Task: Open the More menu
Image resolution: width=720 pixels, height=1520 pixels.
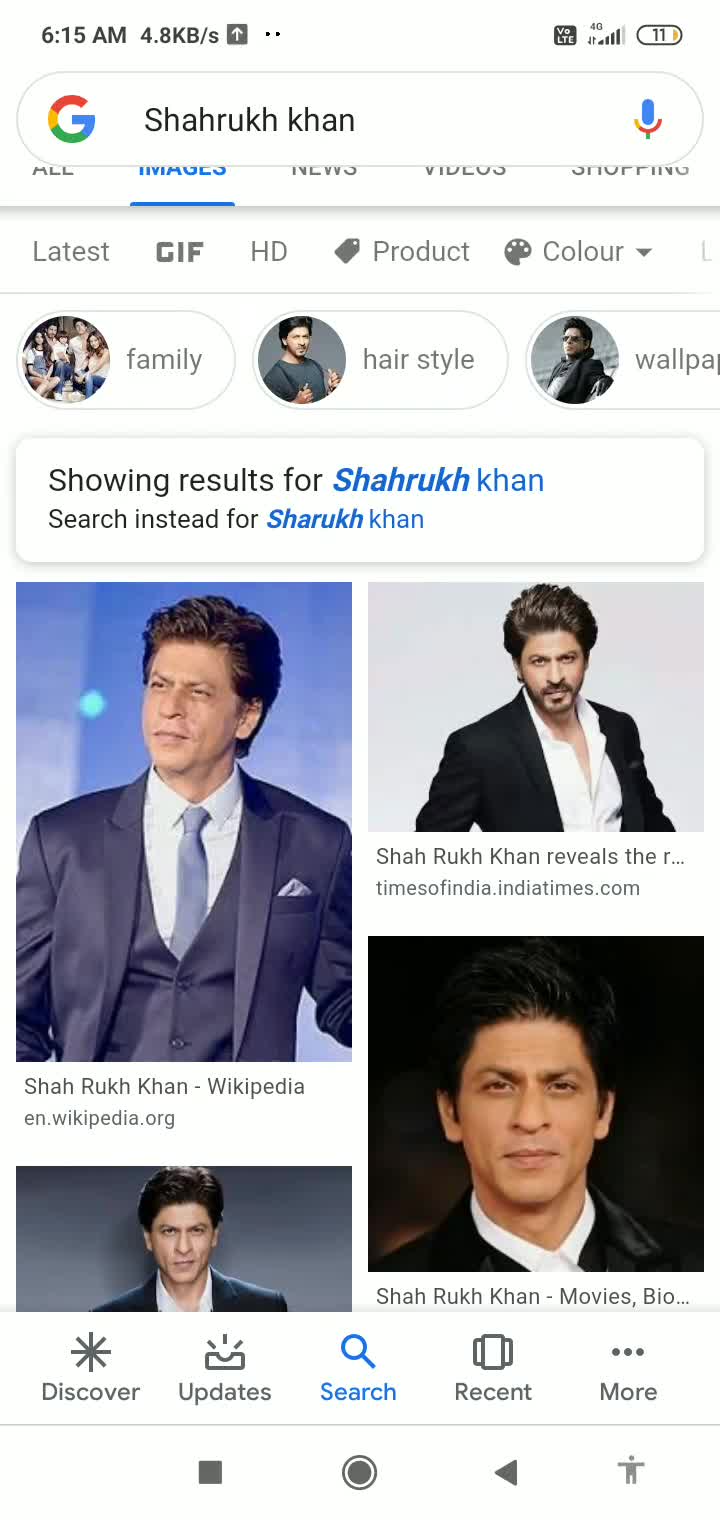Action: point(628,1369)
